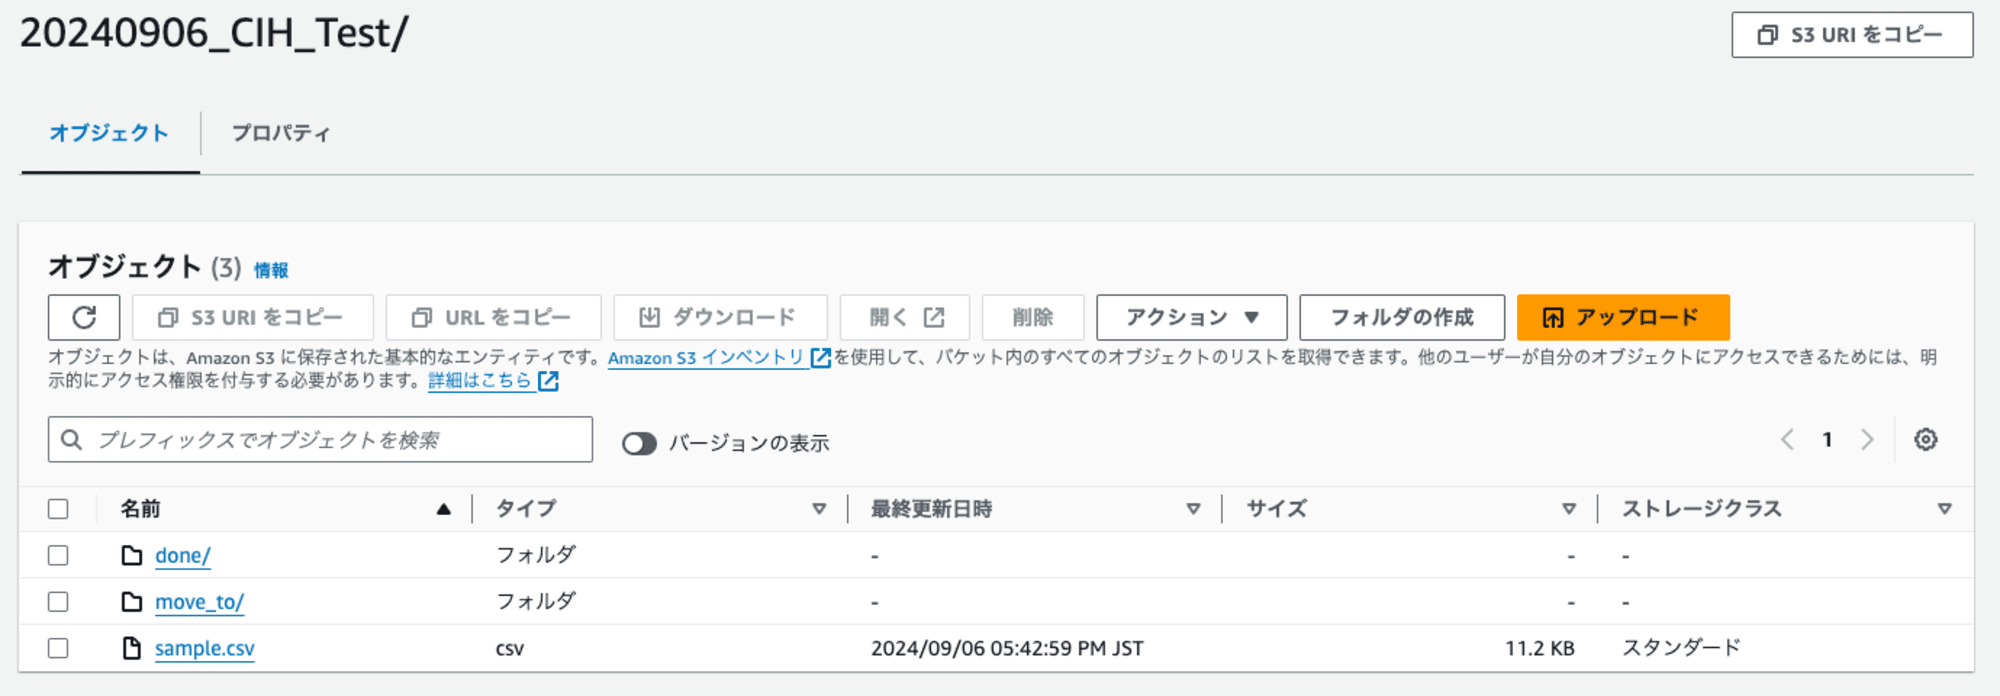Click page number 1 in pagination
Screen dimensions: 2000x696
point(1827,440)
